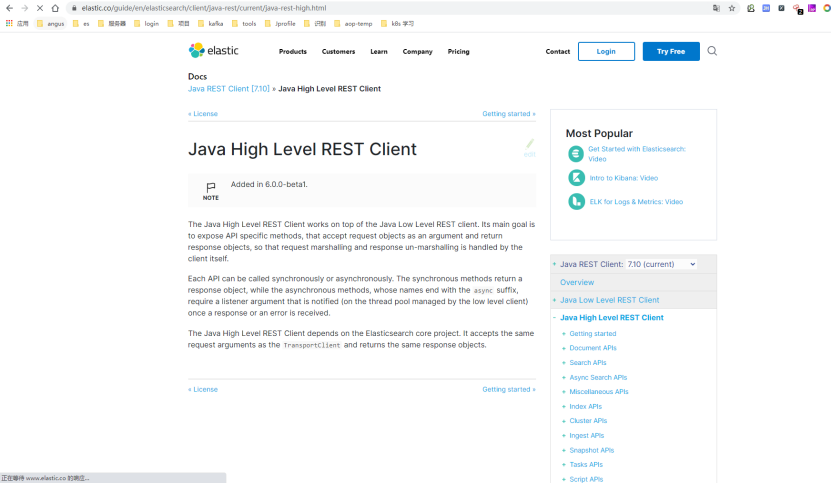The height and width of the screenshot is (484, 831).
Task: Collapse Java High Level REST Client section
Action: [x=554, y=318]
